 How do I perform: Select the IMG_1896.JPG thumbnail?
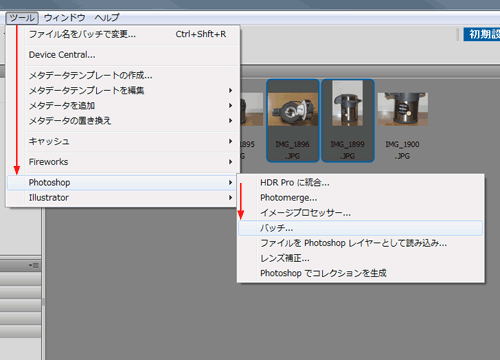click(x=293, y=121)
